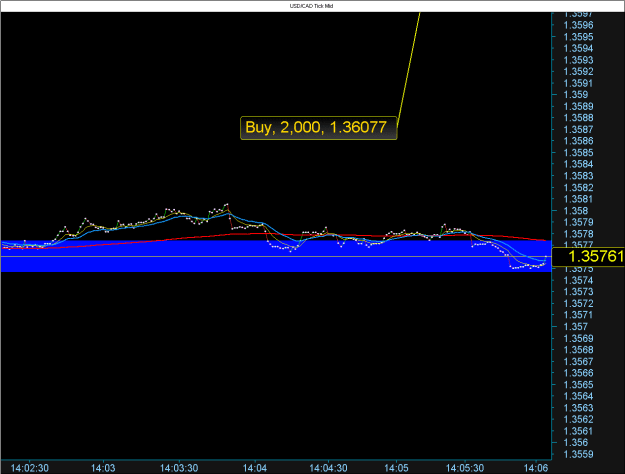Click the 1.3582 price axis label

pyautogui.click(x=578, y=187)
